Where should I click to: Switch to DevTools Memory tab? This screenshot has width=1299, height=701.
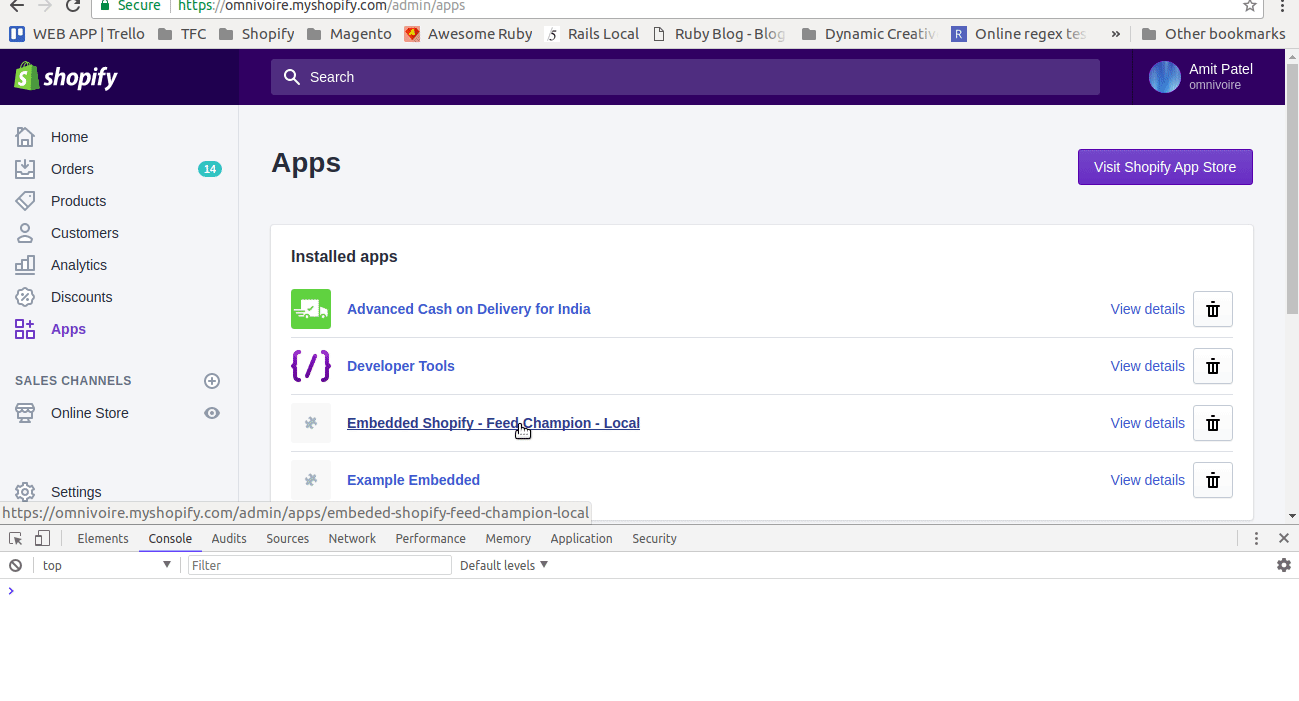pyautogui.click(x=508, y=538)
